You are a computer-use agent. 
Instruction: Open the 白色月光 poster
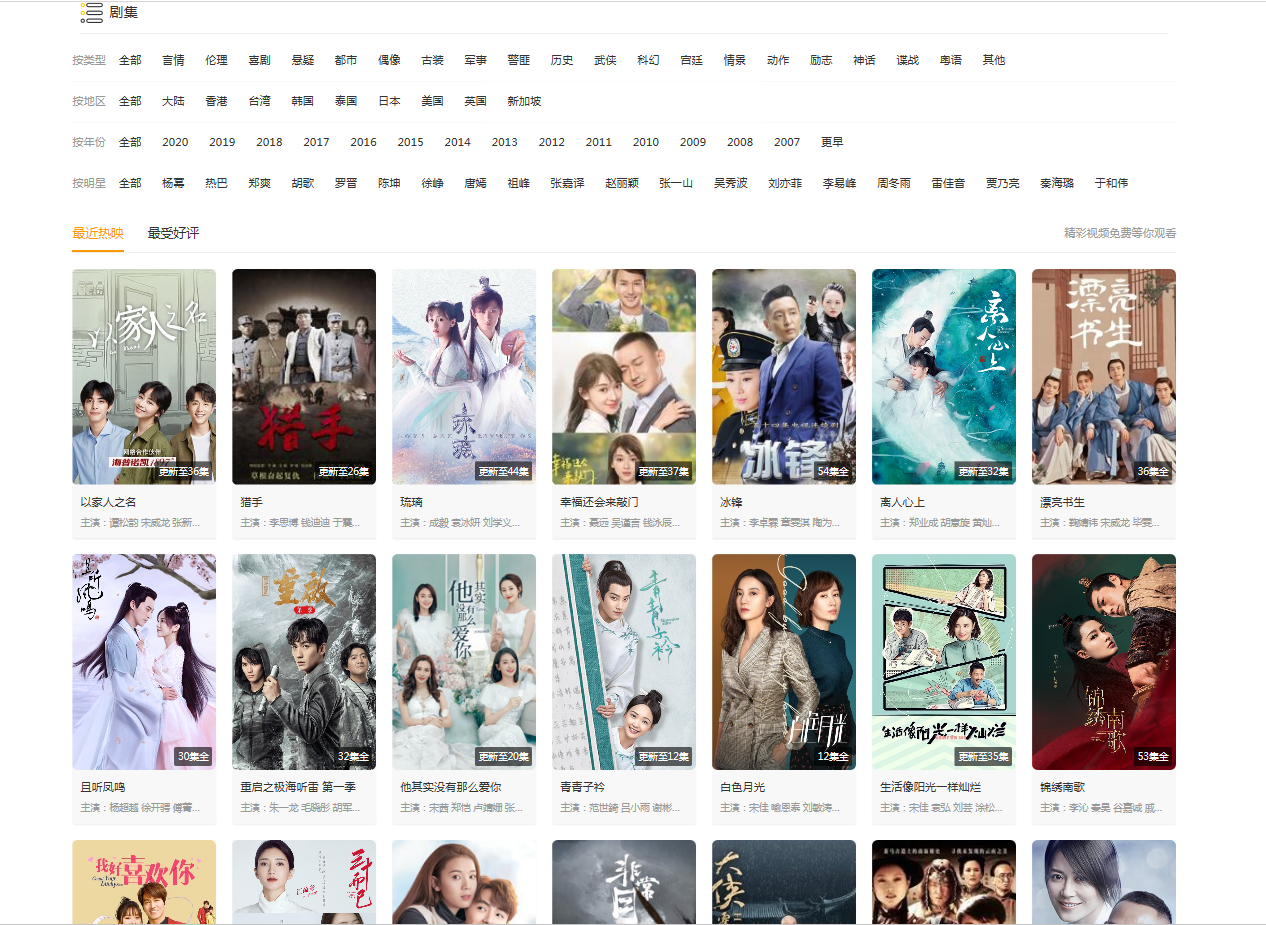tap(784, 662)
